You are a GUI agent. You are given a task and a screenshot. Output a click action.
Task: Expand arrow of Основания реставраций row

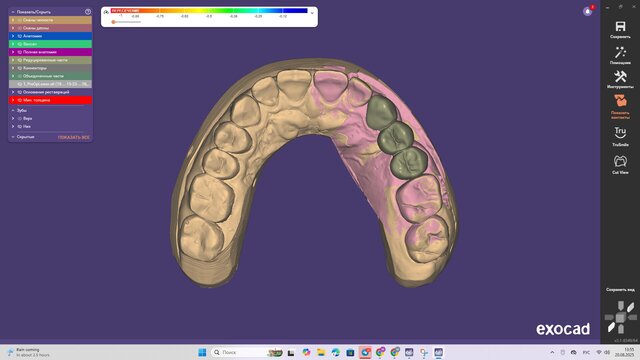click(13, 92)
